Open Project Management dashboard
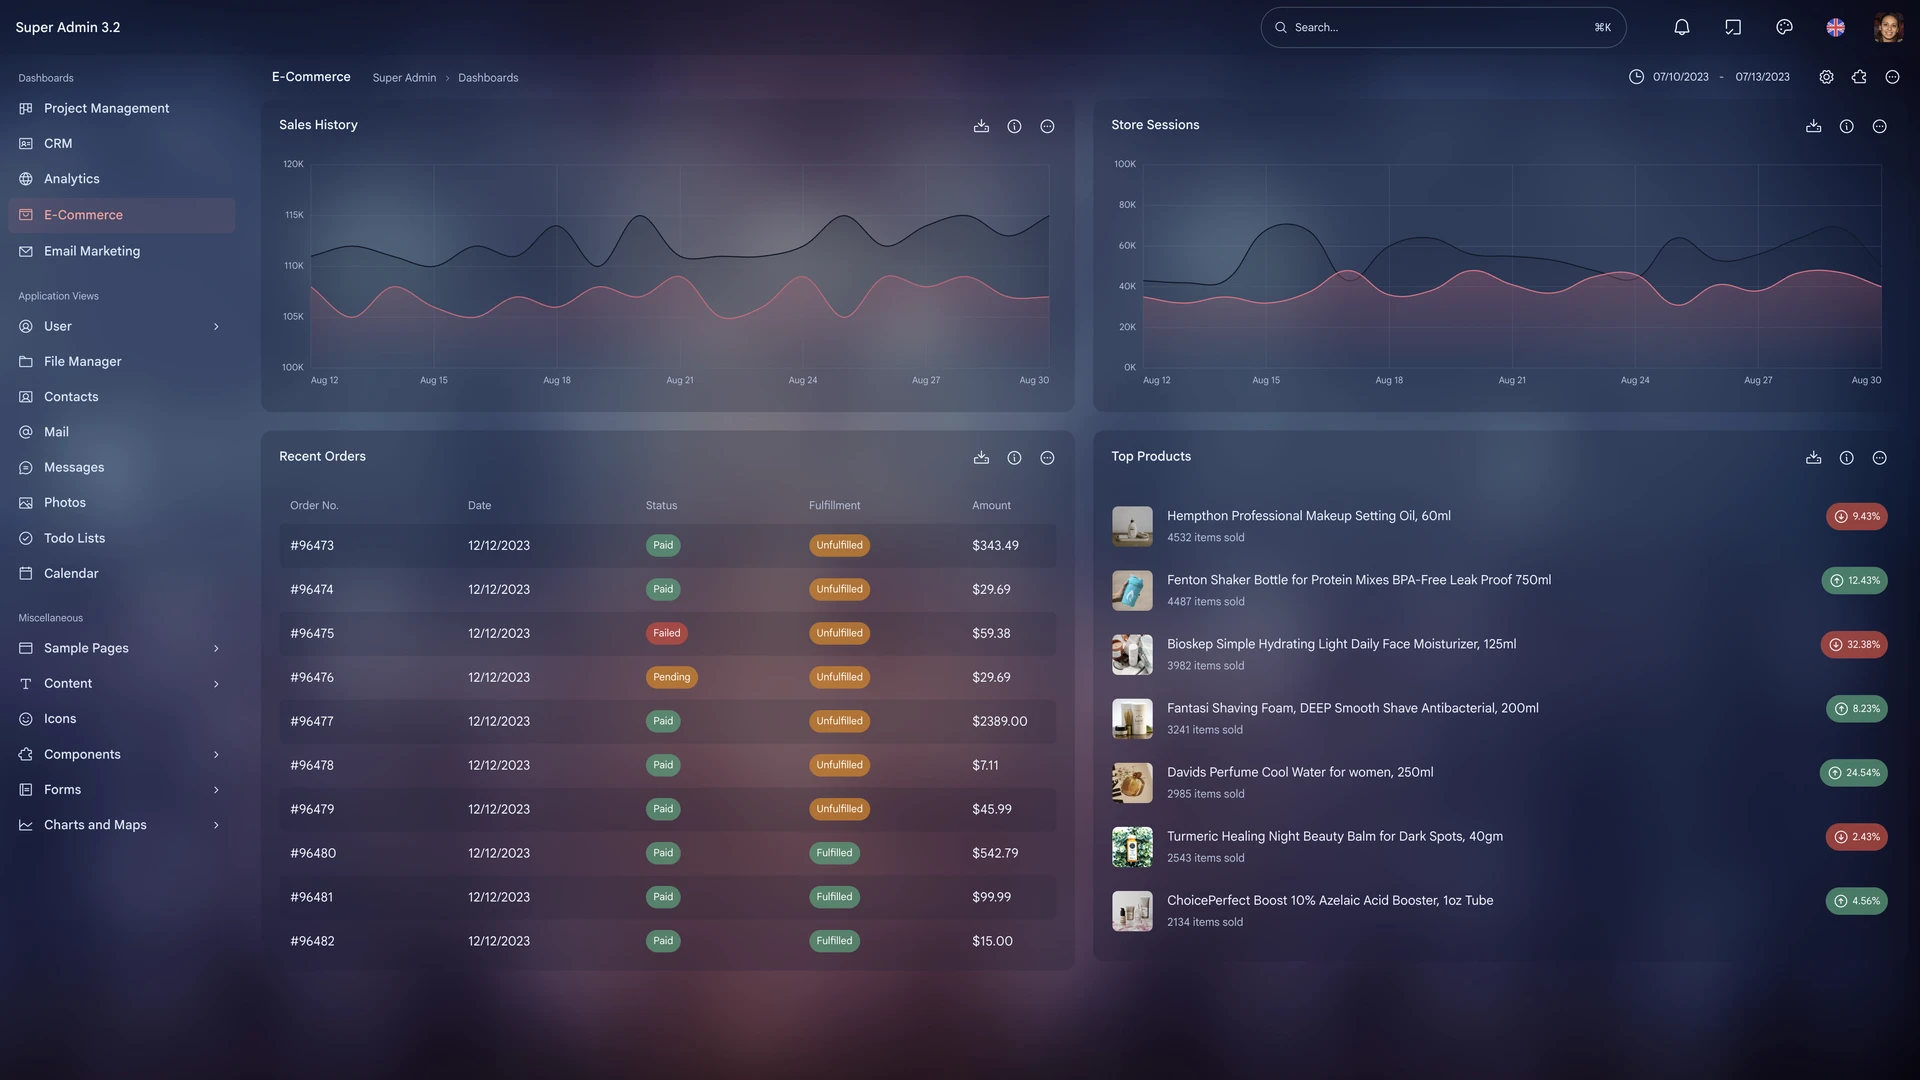This screenshot has height=1080, width=1920. pyautogui.click(x=122, y=108)
